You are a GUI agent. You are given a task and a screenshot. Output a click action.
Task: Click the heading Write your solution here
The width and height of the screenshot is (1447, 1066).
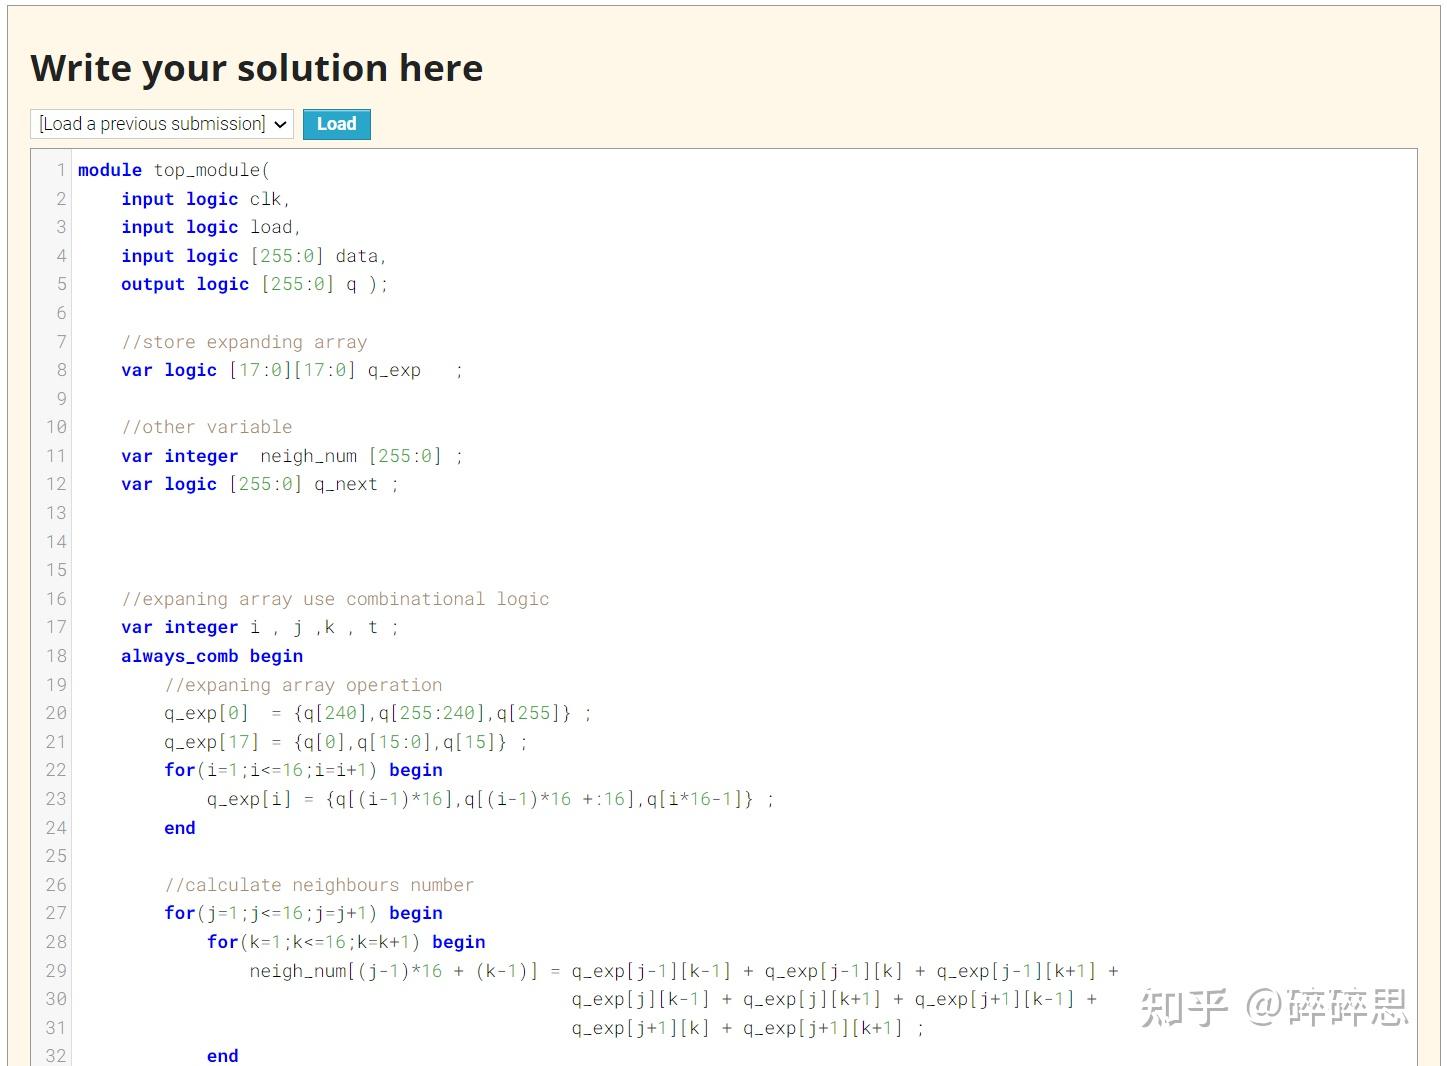click(257, 67)
